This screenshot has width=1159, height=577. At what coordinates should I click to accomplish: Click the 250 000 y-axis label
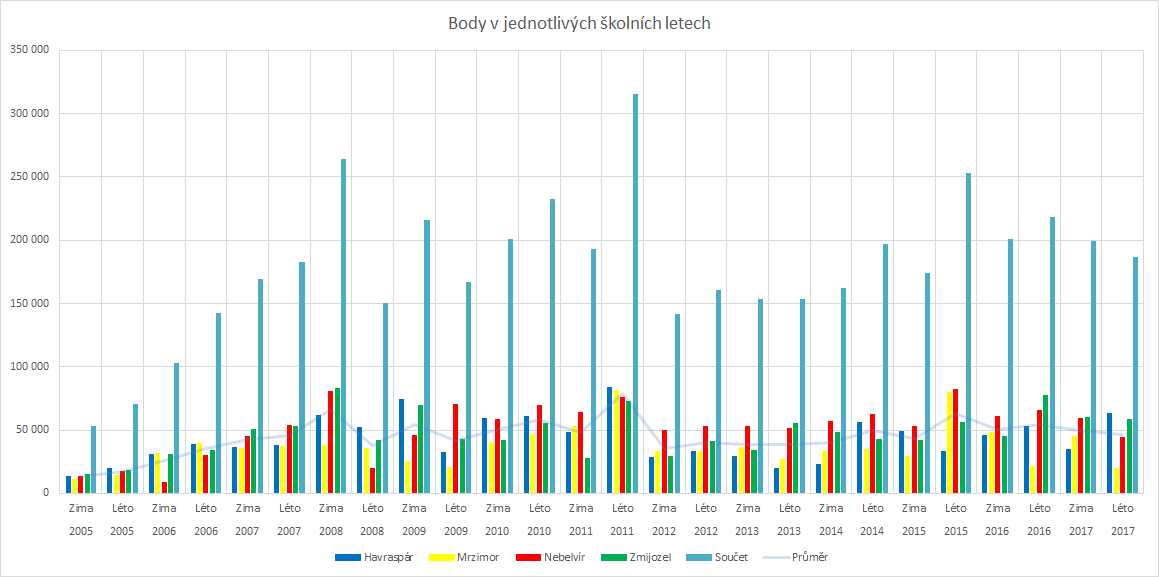[29, 177]
